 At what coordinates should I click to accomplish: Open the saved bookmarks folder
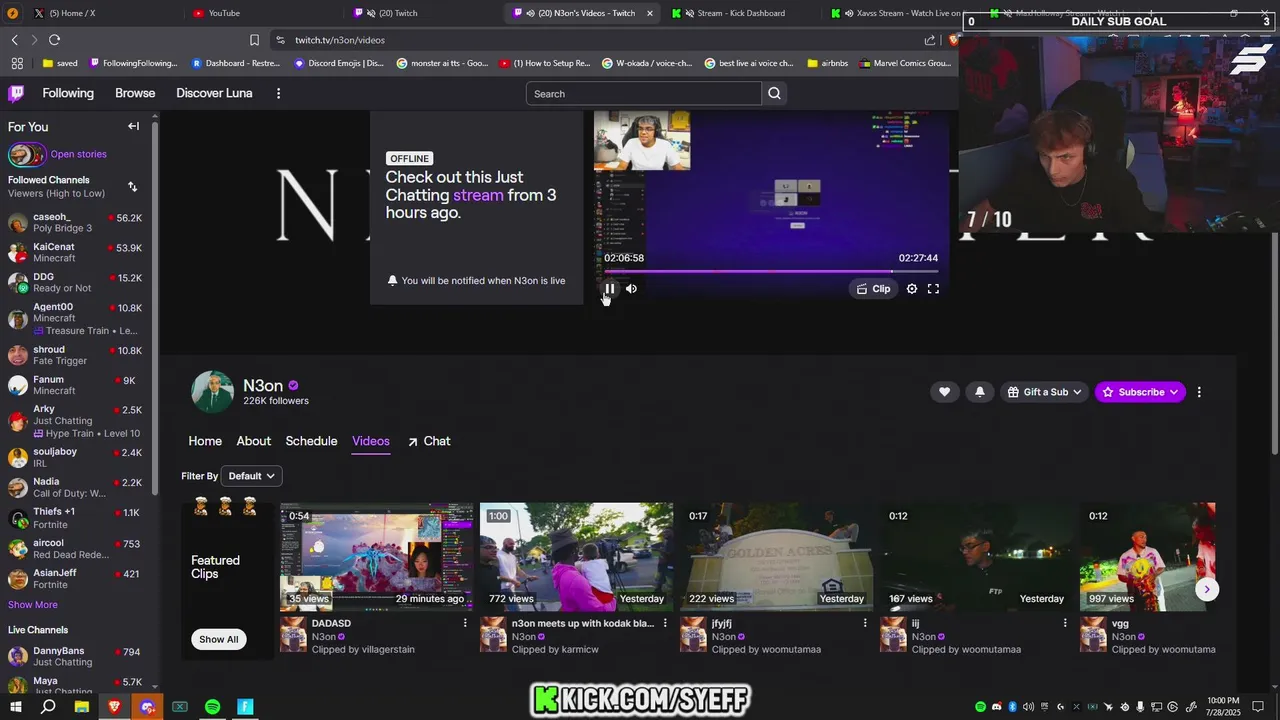click(60, 63)
